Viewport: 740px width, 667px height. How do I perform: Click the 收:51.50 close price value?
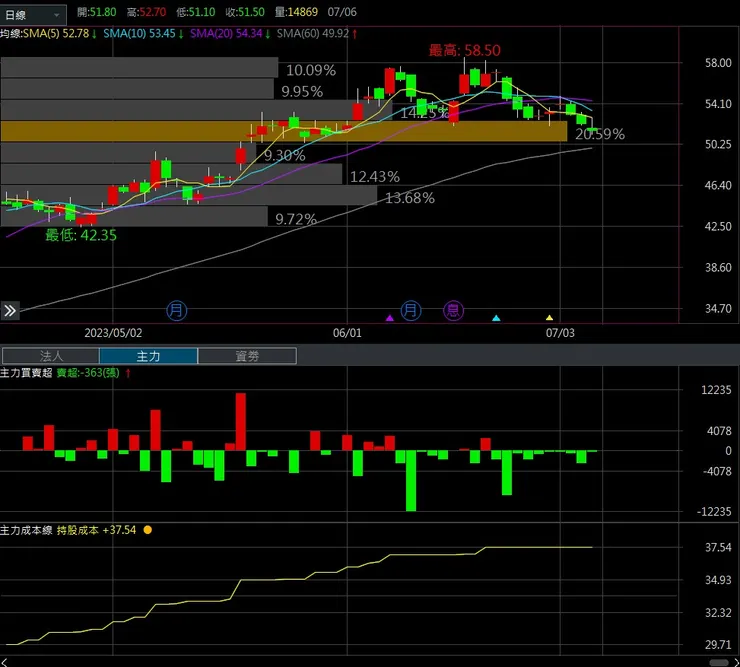coord(245,12)
